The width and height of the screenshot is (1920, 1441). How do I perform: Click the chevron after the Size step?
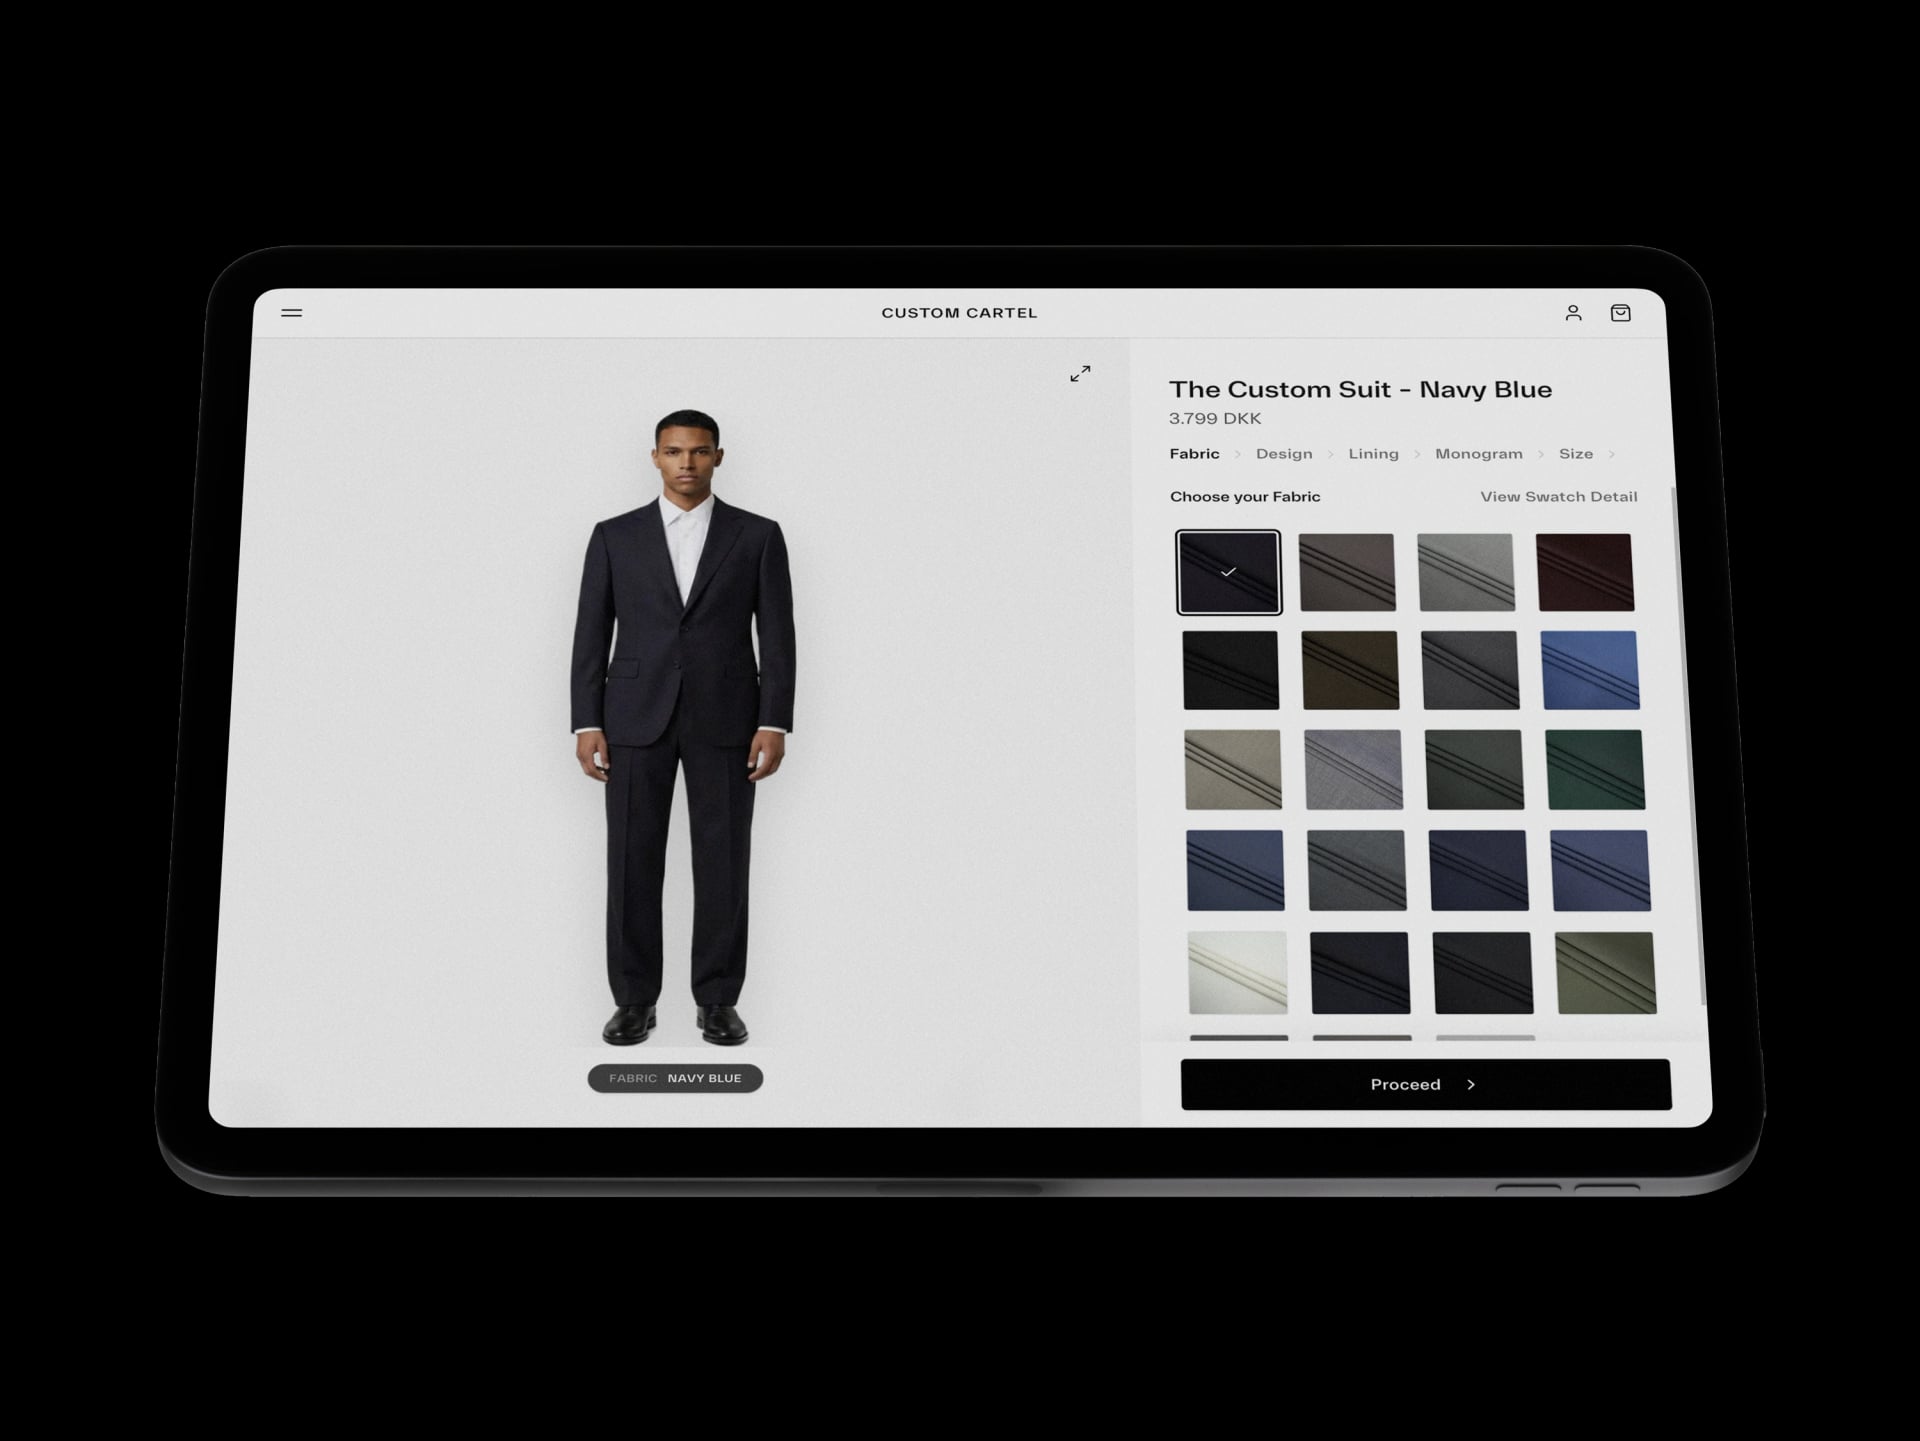(x=1612, y=454)
